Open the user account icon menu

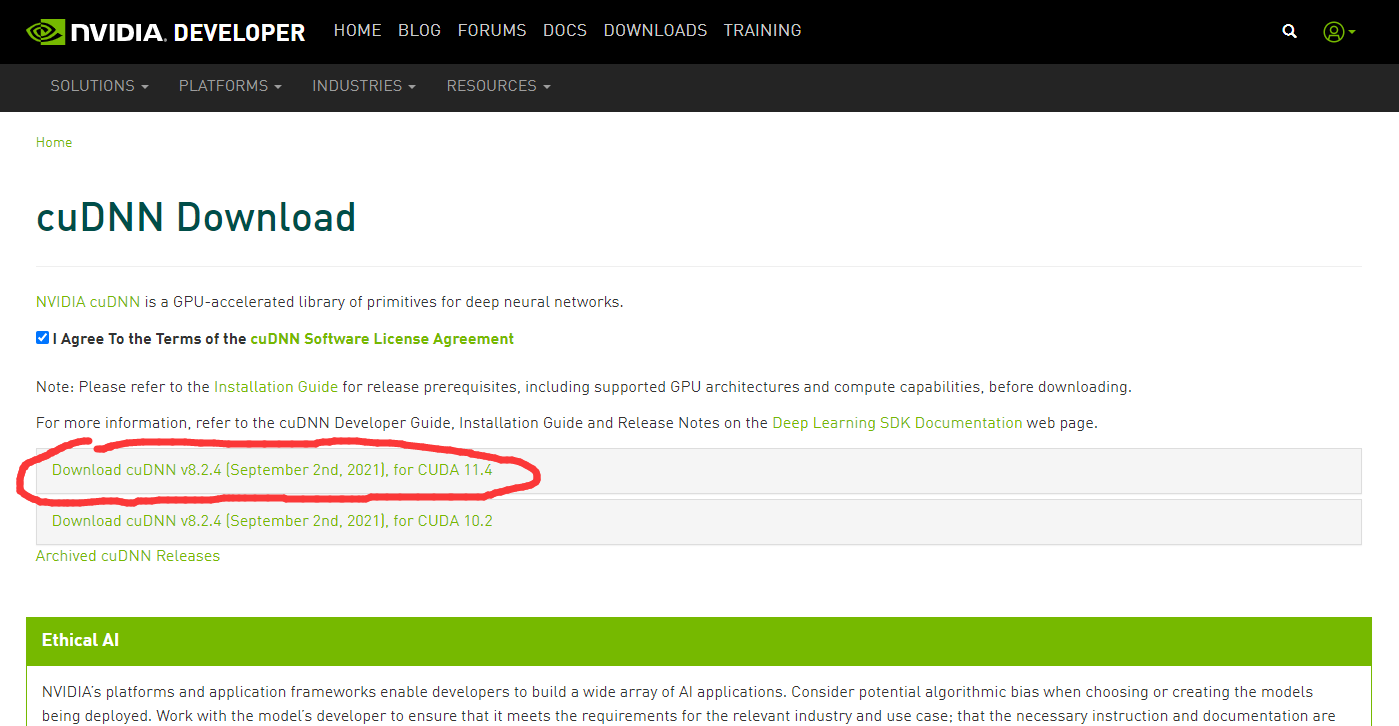1338,32
